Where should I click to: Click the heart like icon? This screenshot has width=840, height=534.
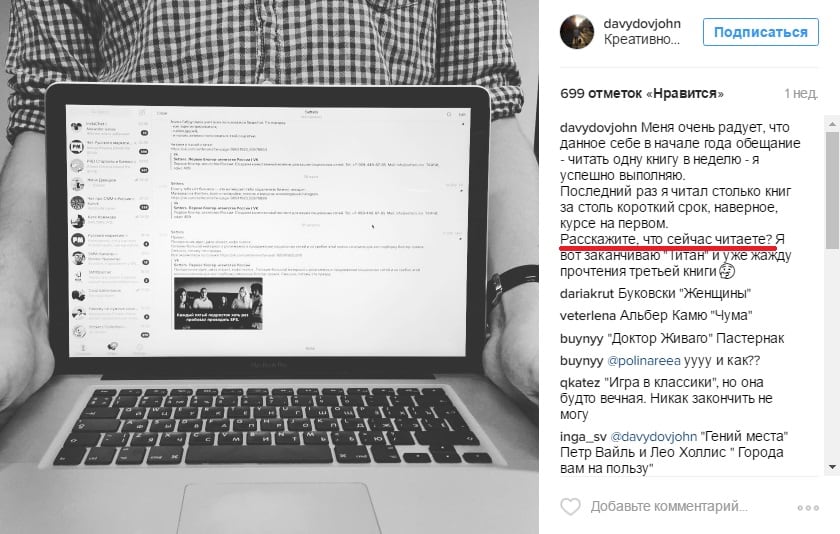[x=570, y=506]
